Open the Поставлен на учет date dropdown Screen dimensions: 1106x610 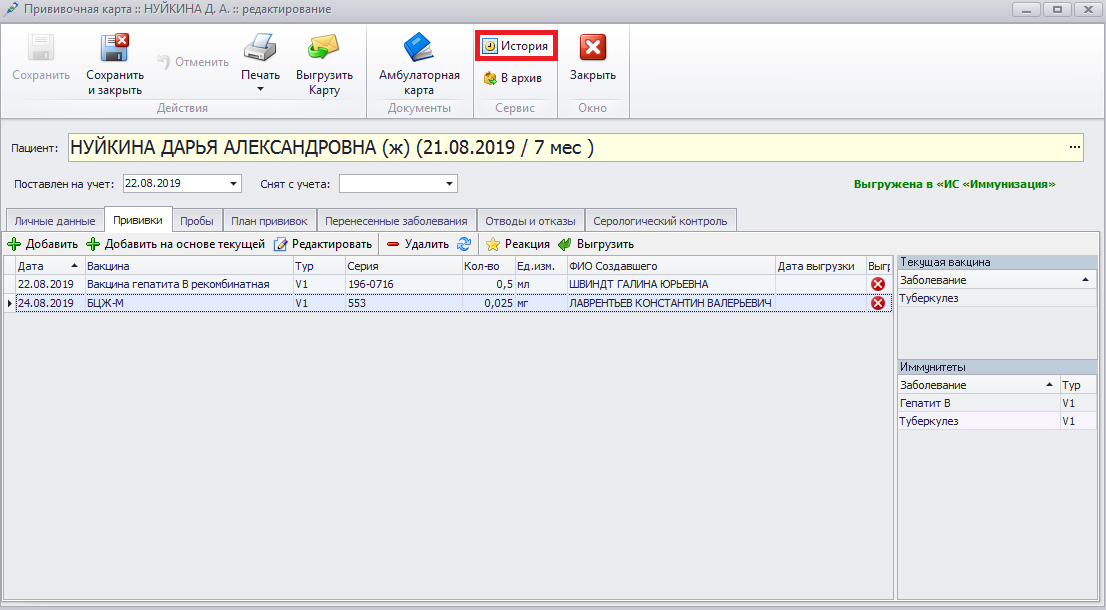tap(234, 184)
